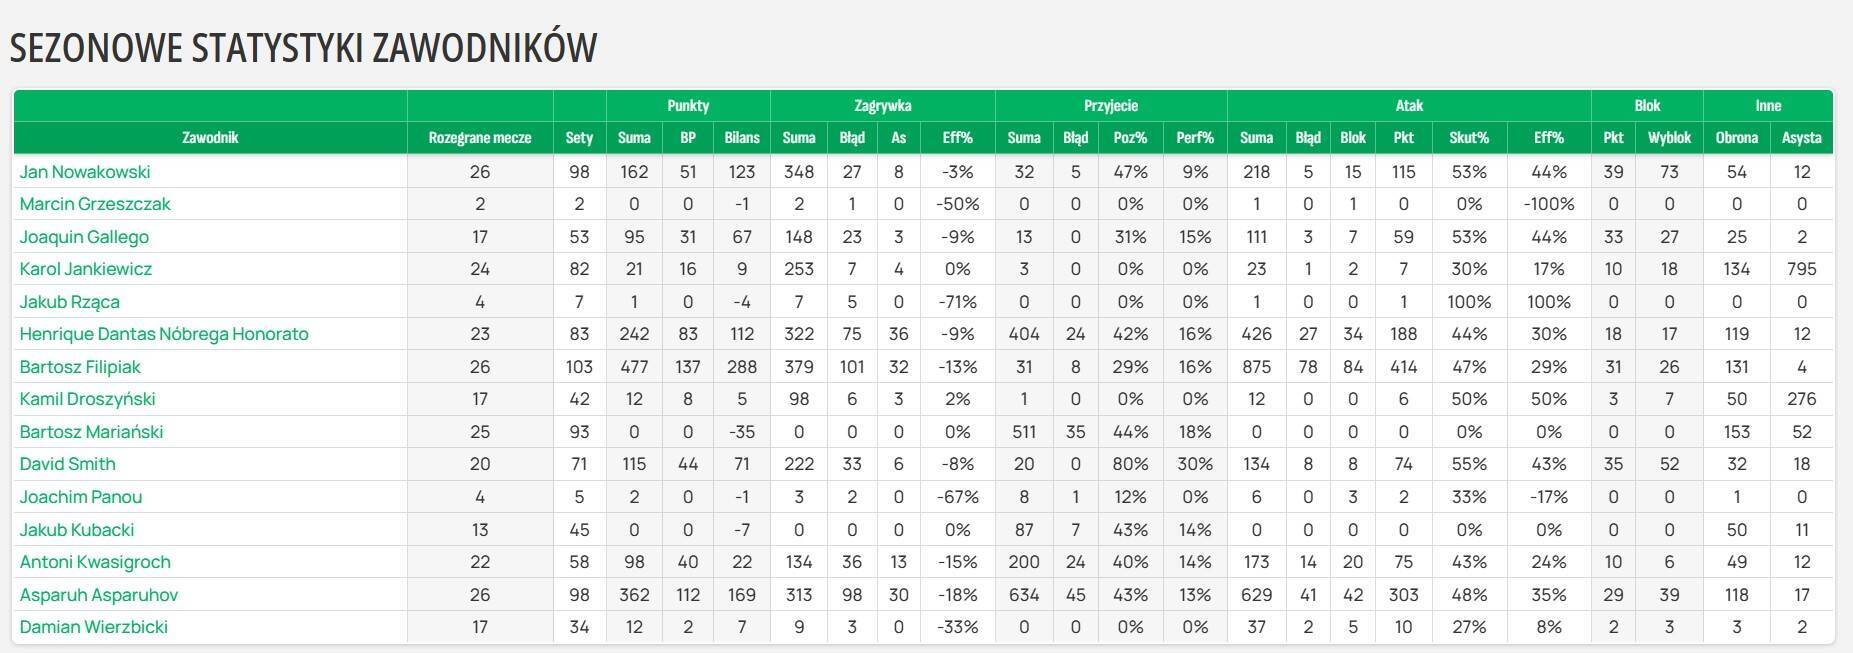Open Jan Nowakowski player profile
The width and height of the screenshot is (1853, 653).
click(x=85, y=172)
